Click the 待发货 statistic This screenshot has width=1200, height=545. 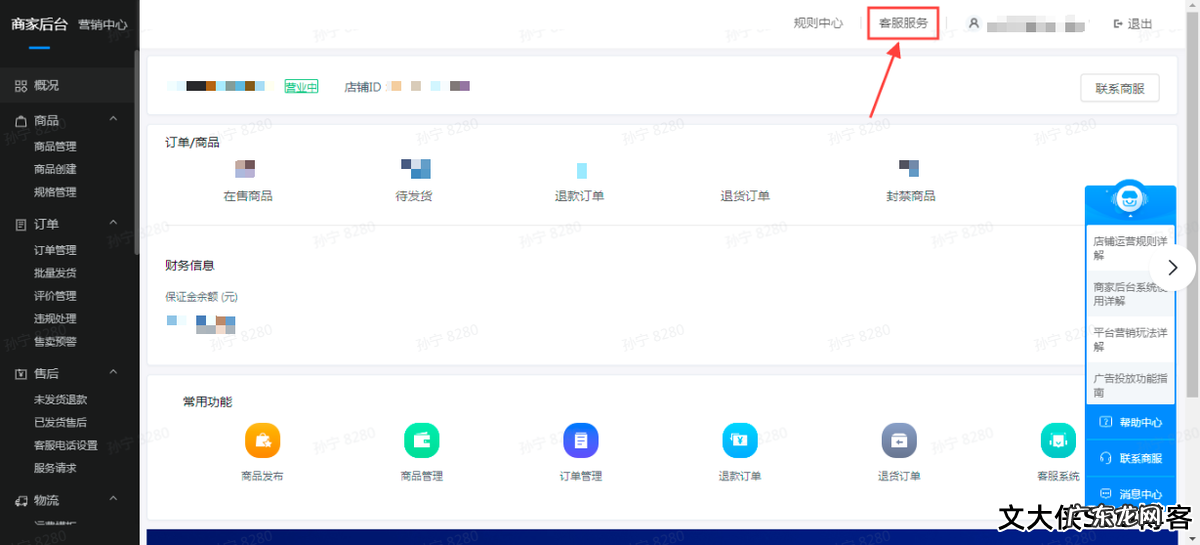(x=414, y=196)
